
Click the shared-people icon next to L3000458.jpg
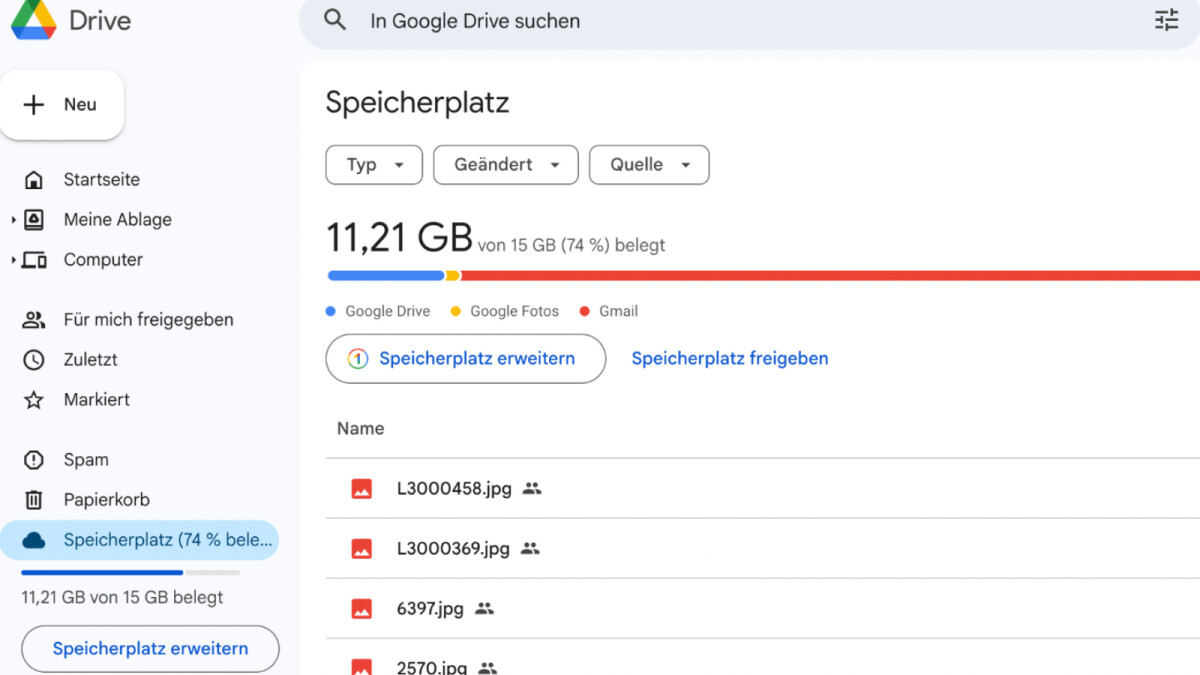pyautogui.click(x=532, y=488)
